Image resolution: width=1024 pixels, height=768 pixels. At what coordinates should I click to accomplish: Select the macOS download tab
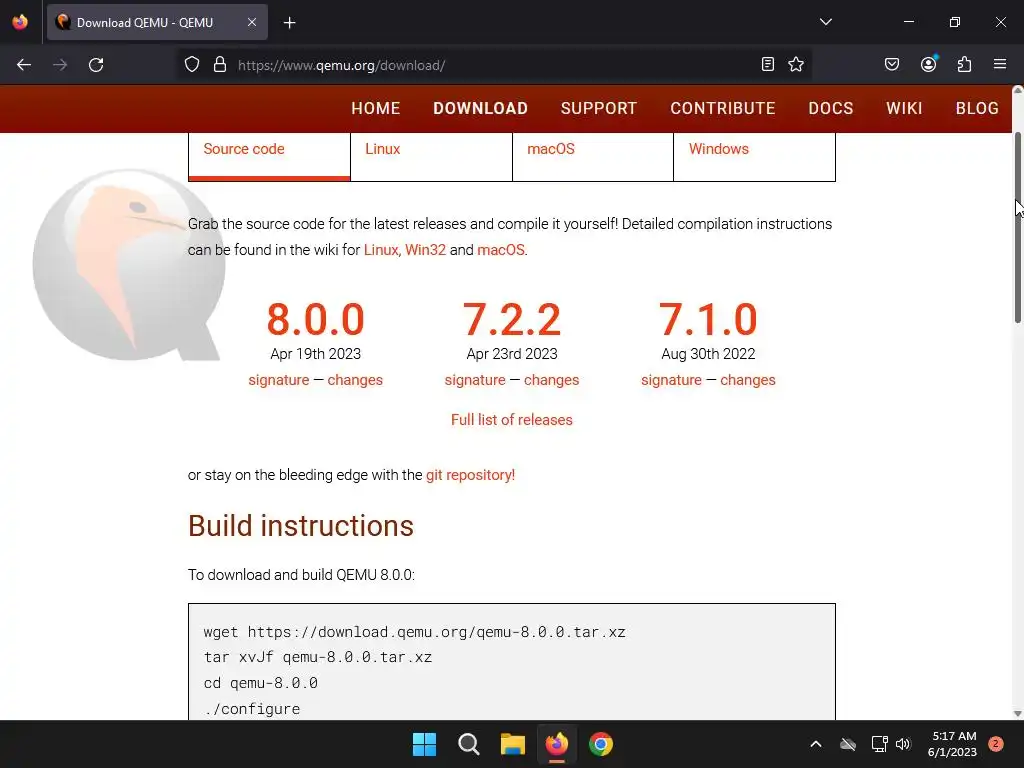[593, 155]
